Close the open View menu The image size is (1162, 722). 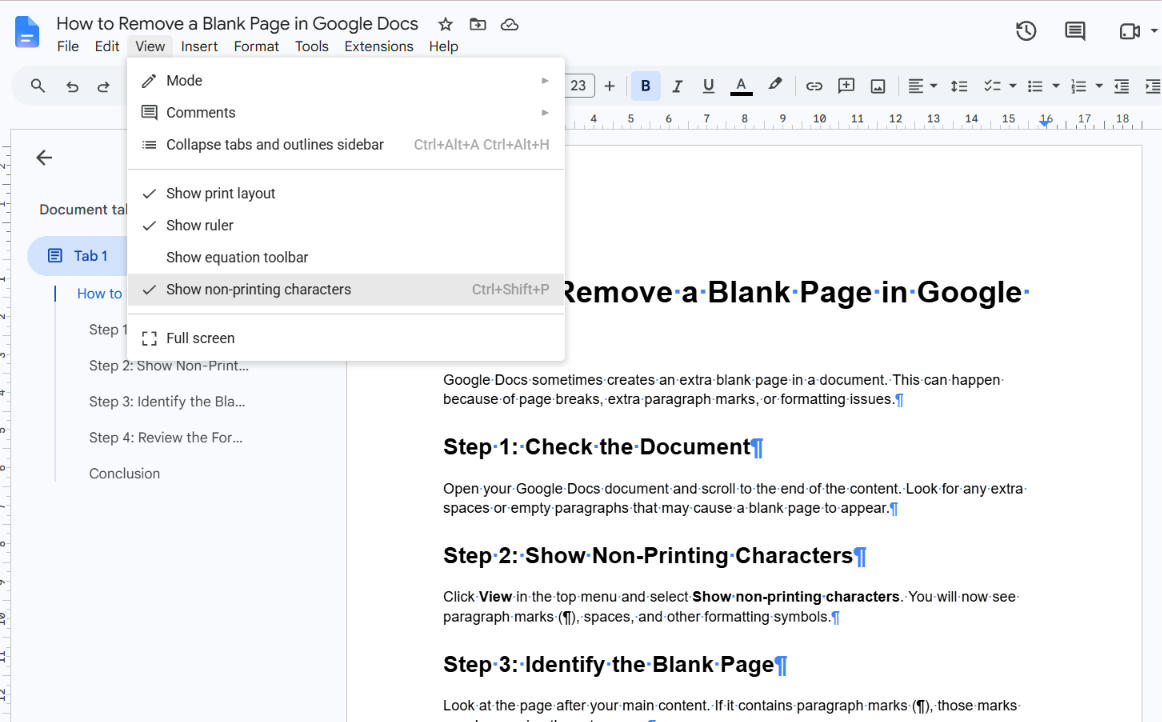150,46
